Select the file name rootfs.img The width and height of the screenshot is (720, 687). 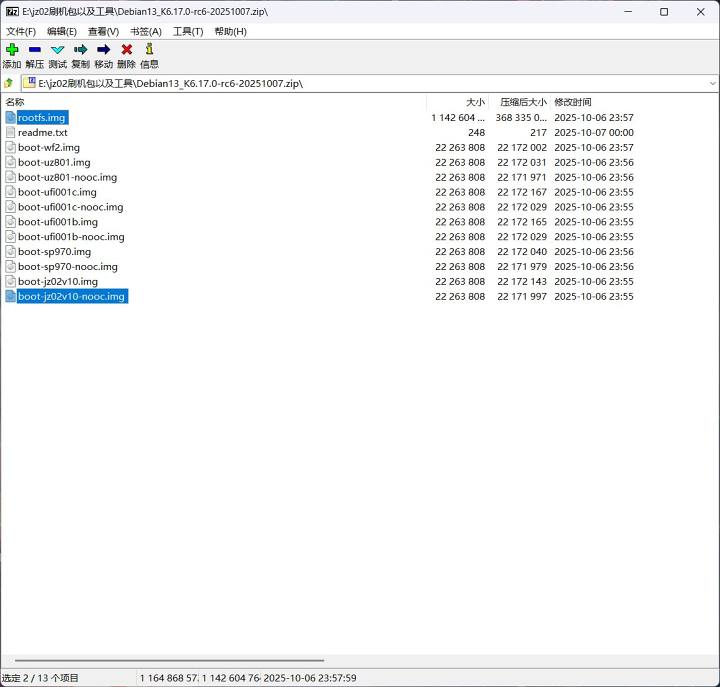click(41, 118)
